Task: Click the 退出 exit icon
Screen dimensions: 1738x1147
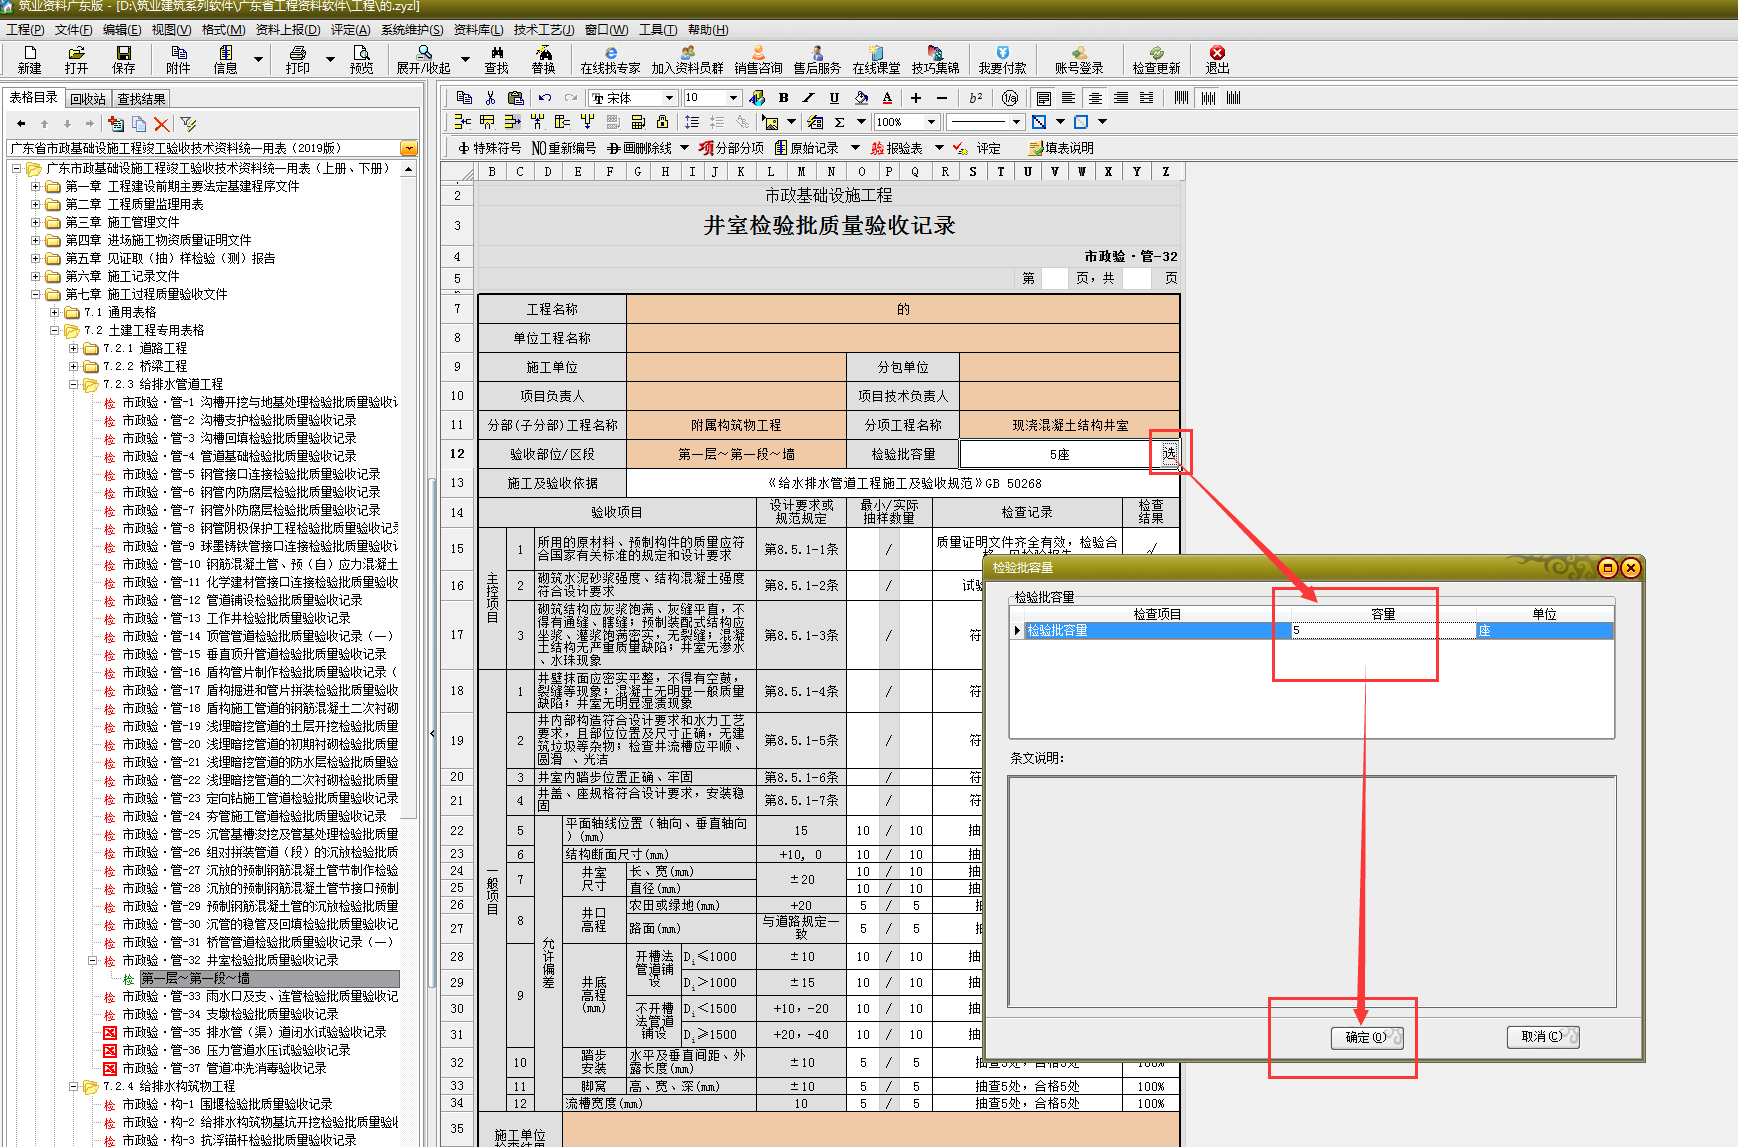Action: (1217, 60)
